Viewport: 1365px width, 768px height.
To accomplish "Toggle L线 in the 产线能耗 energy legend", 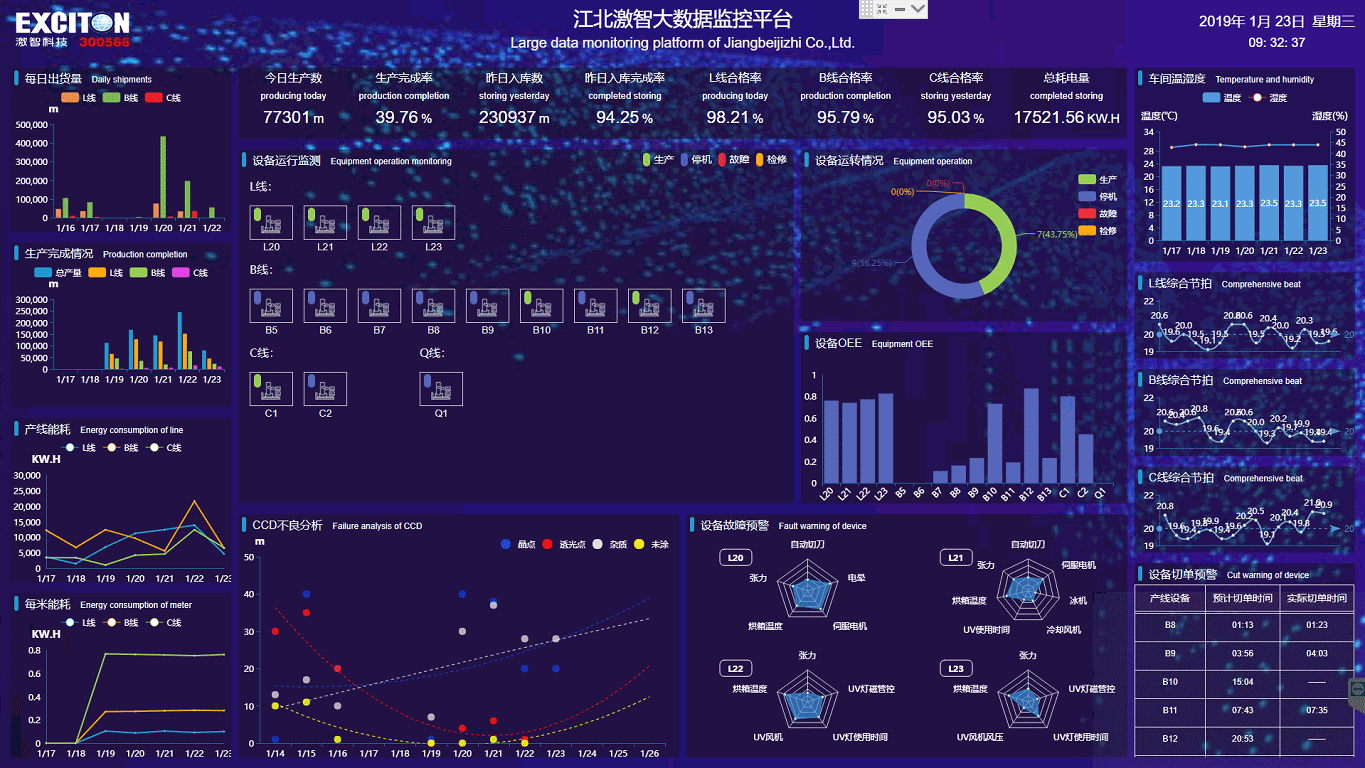I will (x=79, y=448).
